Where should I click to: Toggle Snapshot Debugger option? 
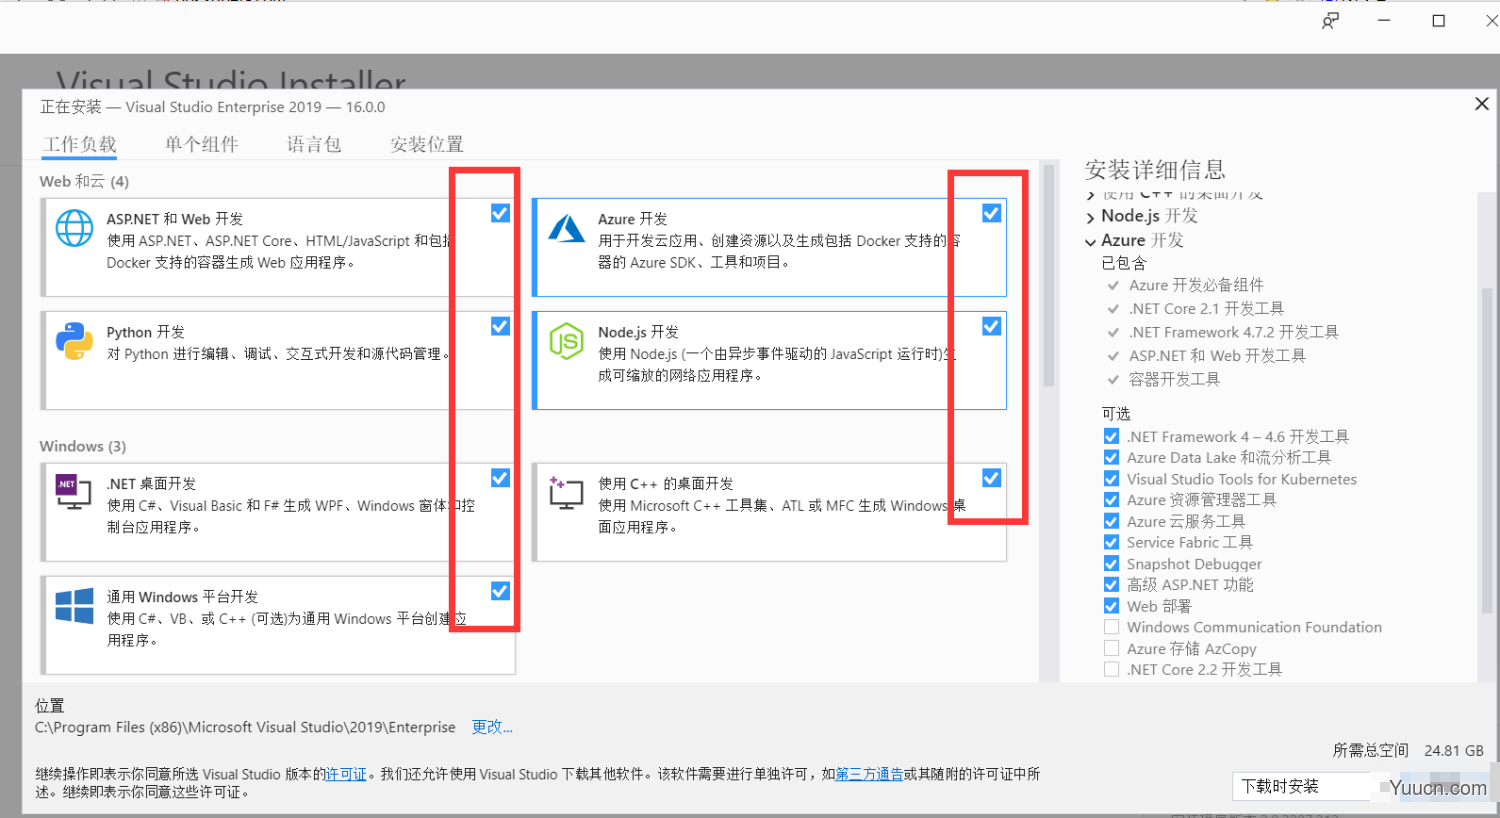1111,564
